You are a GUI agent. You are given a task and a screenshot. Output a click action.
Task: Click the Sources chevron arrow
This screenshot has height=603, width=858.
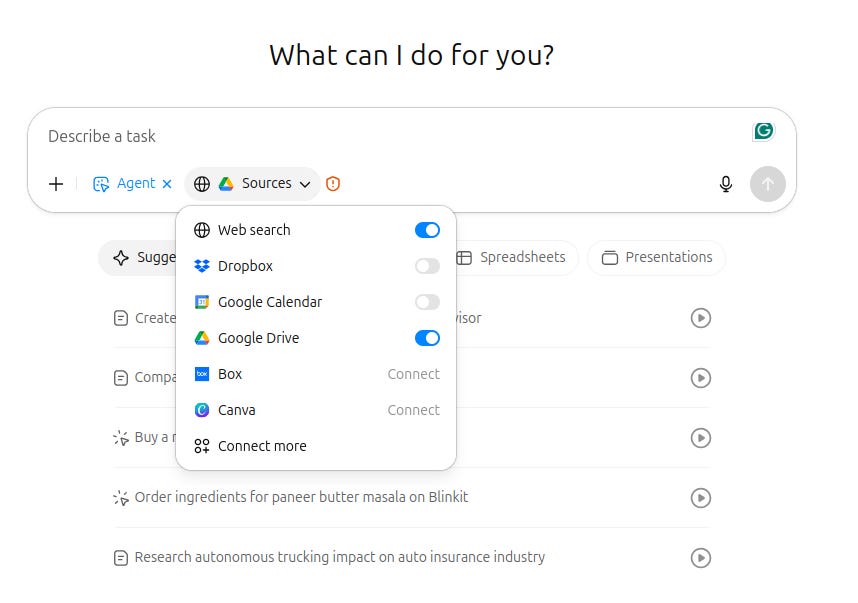pos(305,184)
